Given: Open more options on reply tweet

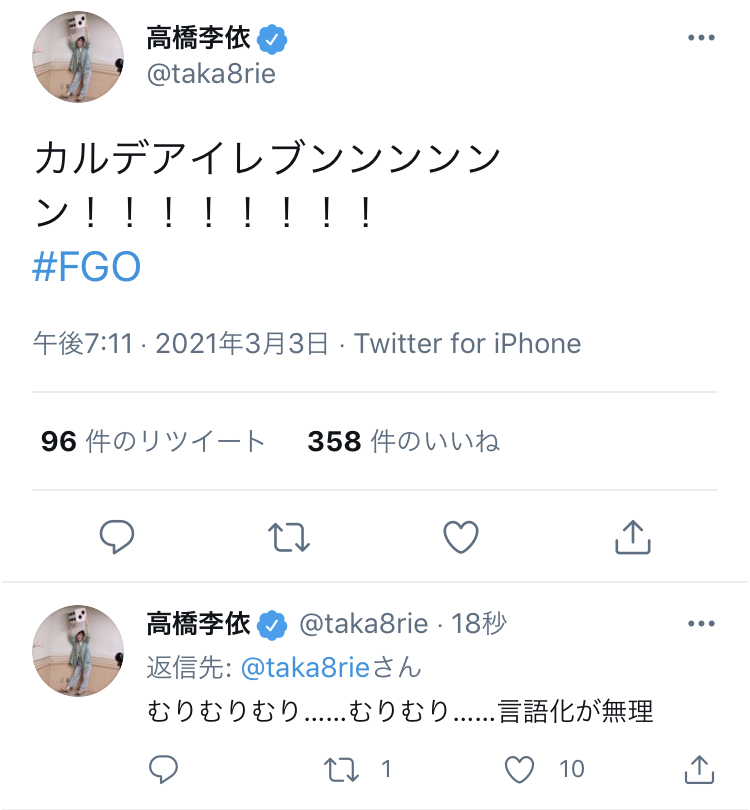Looking at the screenshot, I should (701, 624).
